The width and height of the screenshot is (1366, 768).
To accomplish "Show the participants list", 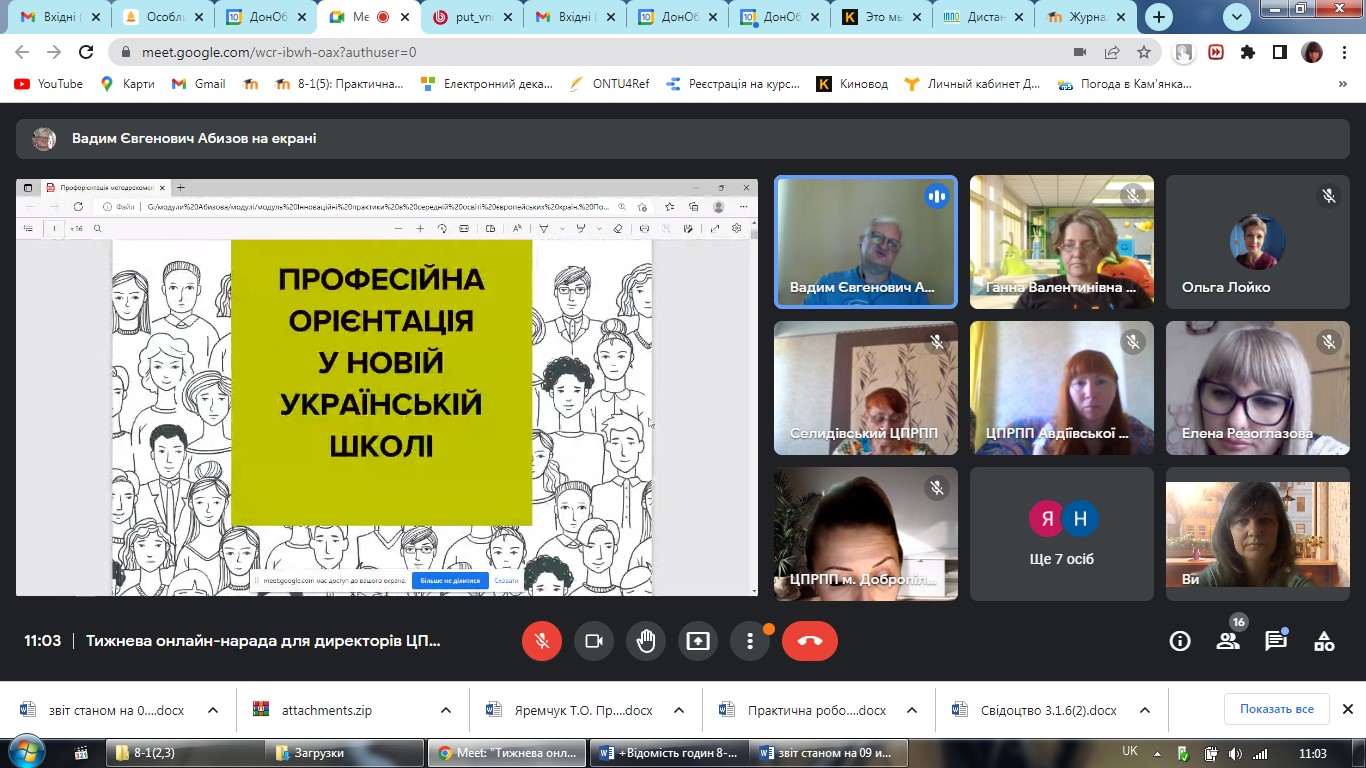I will tap(1228, 641).
